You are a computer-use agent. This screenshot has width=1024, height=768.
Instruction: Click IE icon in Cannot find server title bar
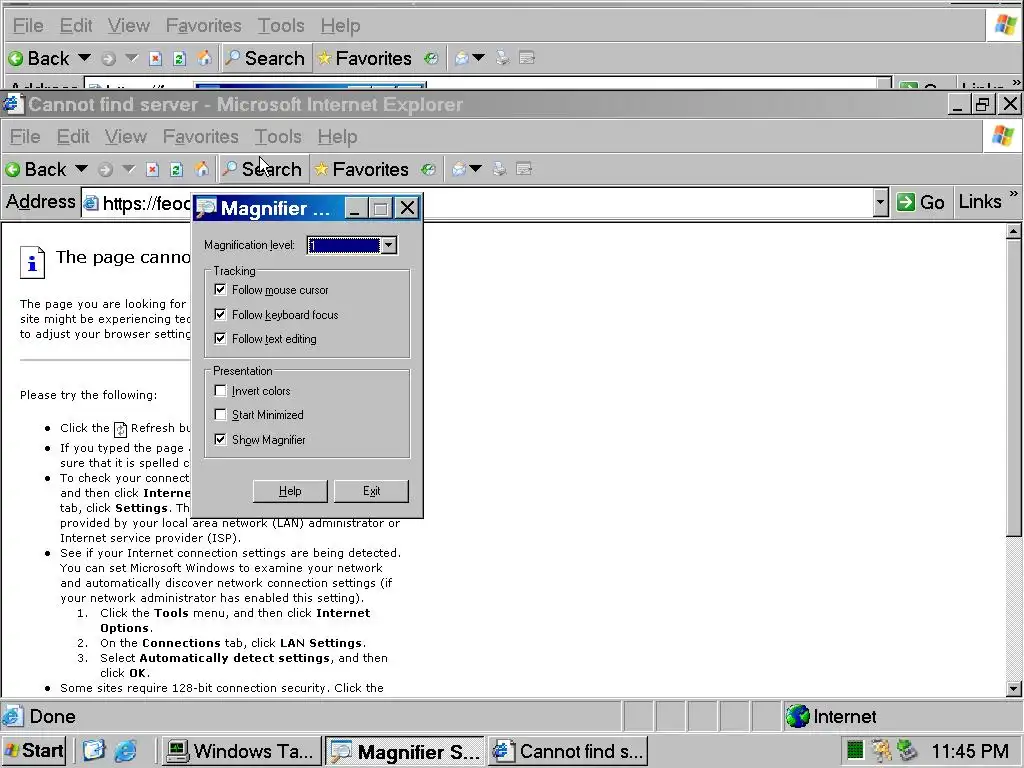tap(13, 104)
